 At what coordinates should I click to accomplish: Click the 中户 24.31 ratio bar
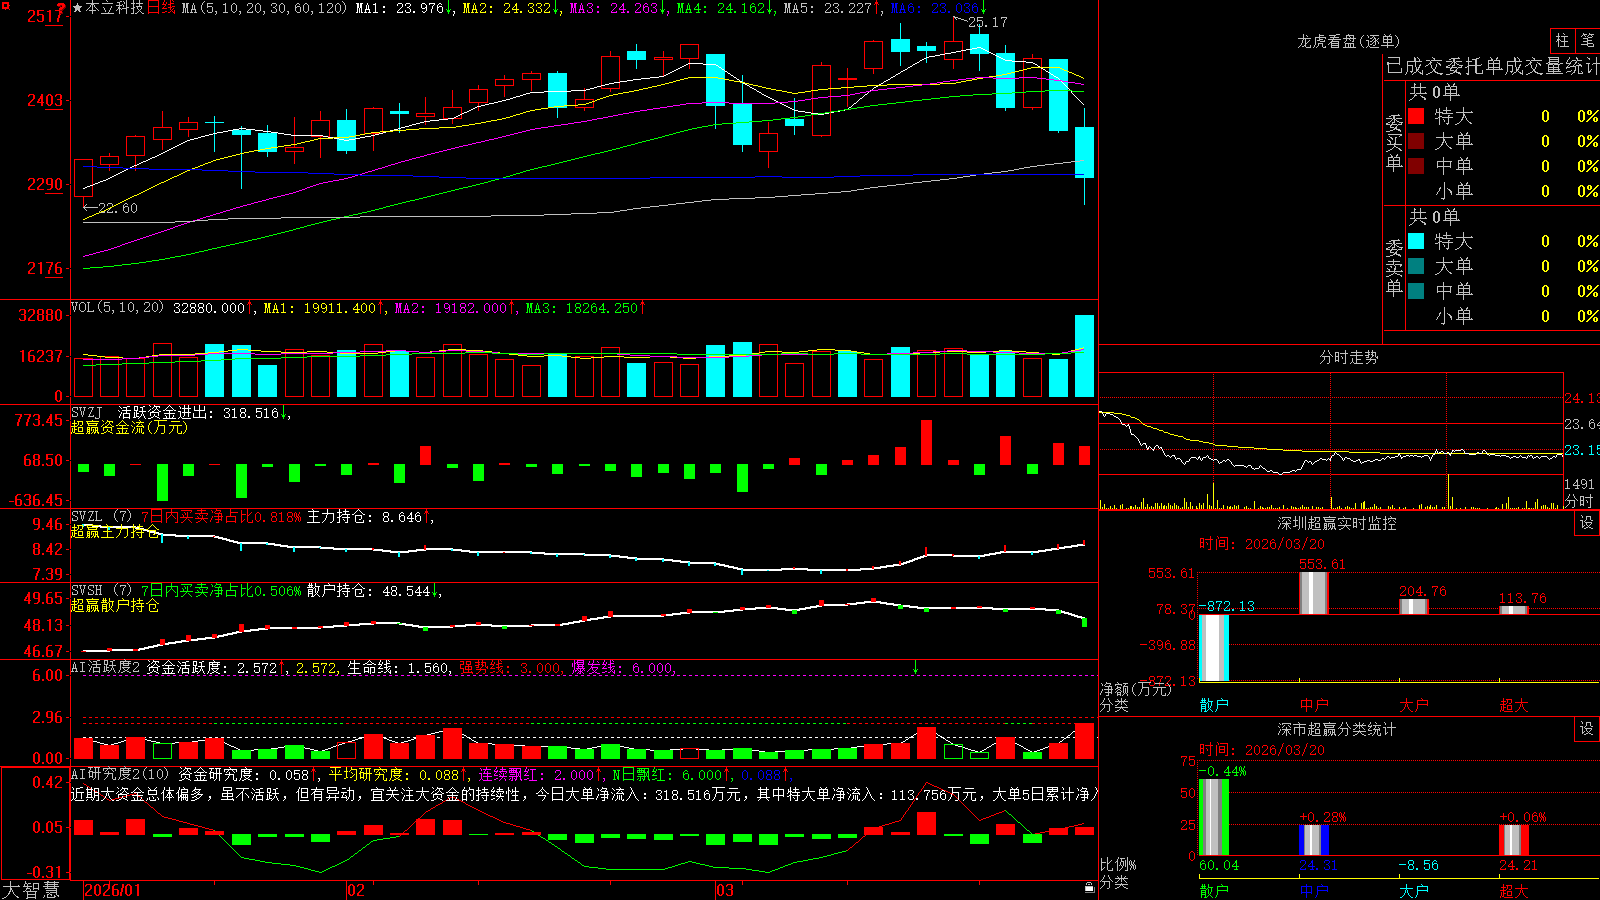click(x=1313, y=840)
